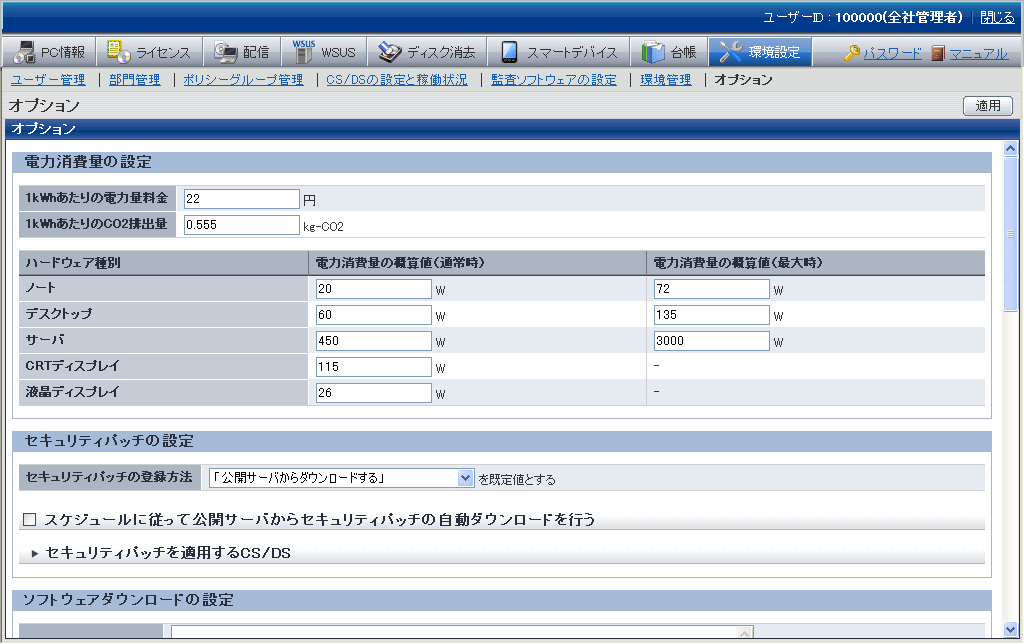
Task: Select the 配信 tab icon
Action: [225, 53]
